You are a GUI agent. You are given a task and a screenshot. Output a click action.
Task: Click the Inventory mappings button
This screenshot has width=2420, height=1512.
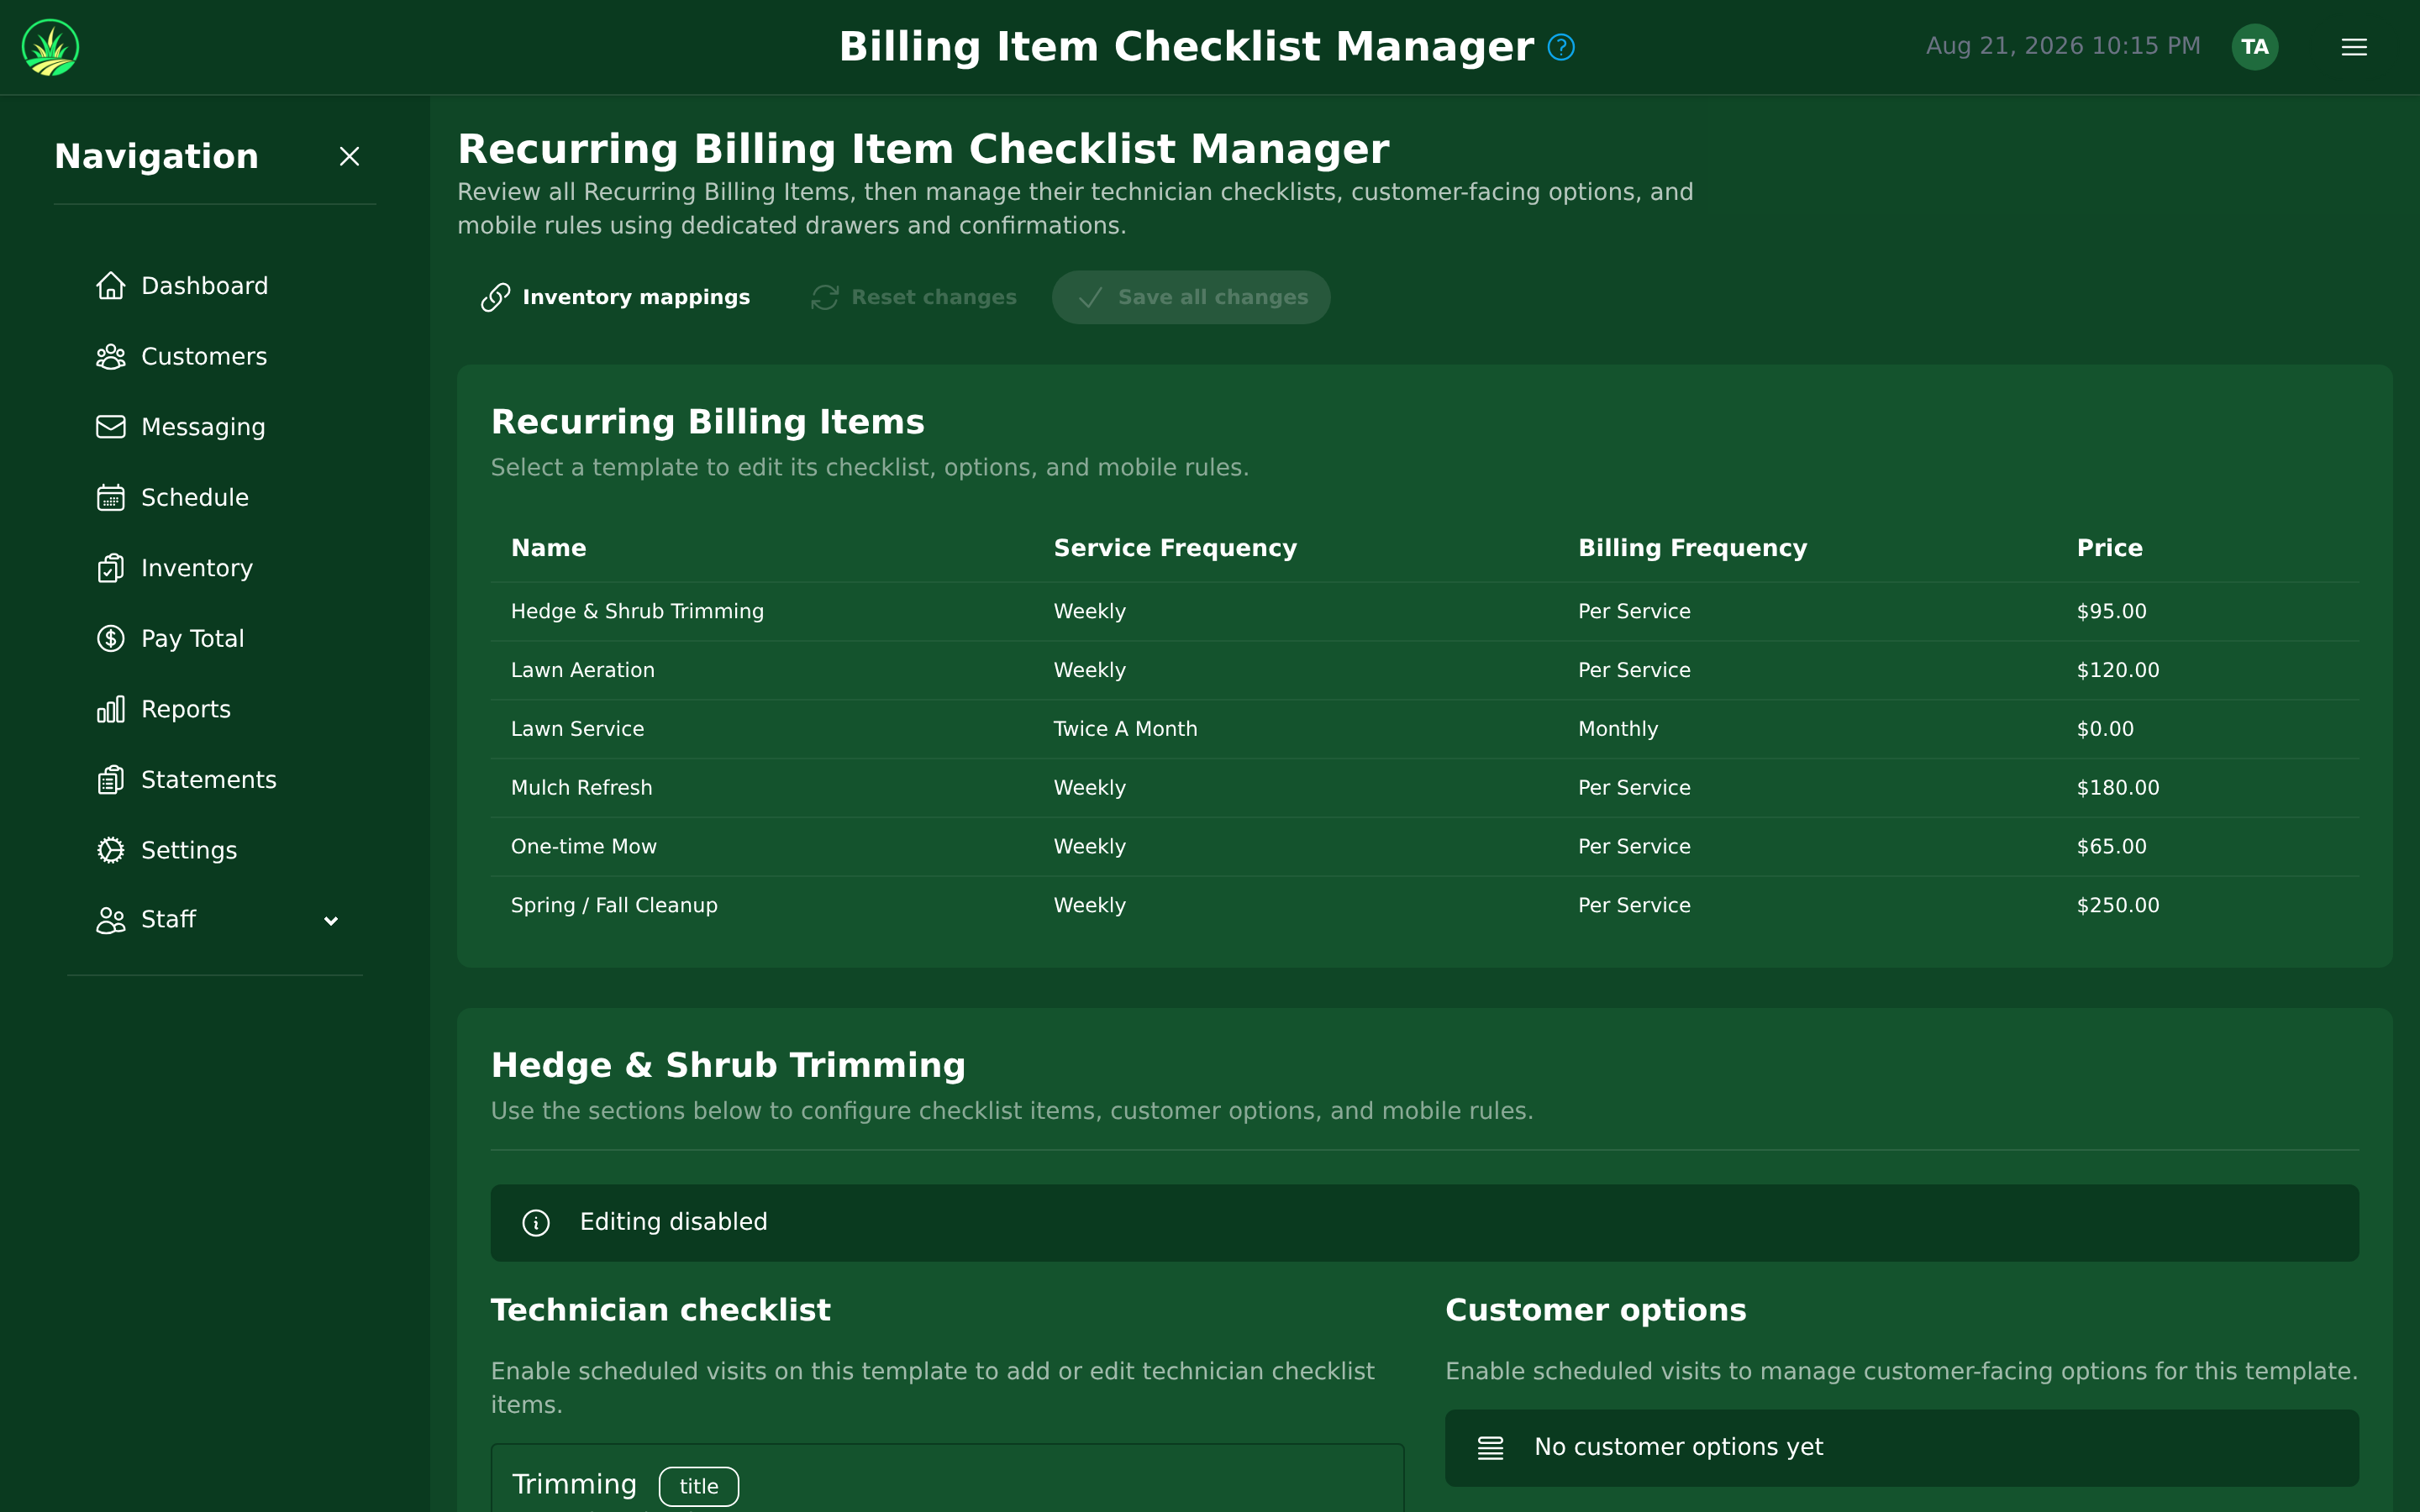[x=615, y=297]
